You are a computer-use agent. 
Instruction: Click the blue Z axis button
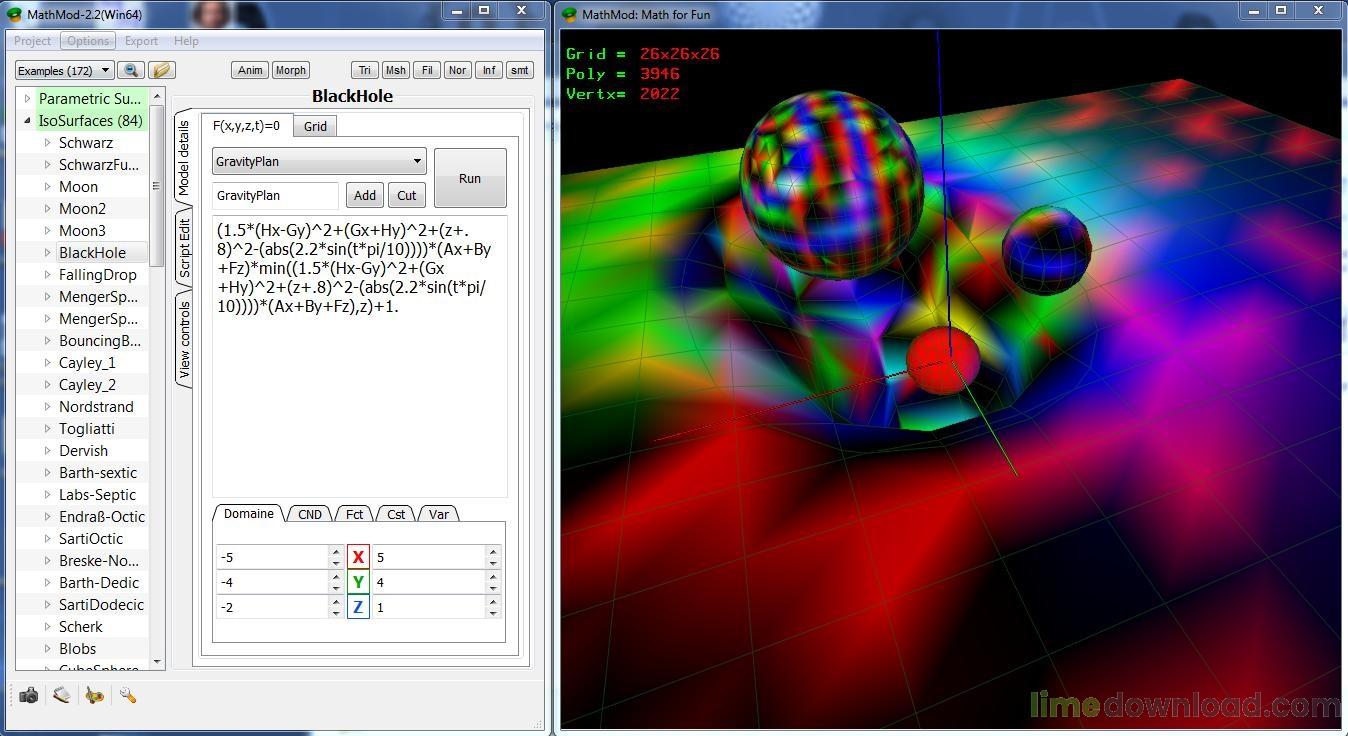click(358, 607)
